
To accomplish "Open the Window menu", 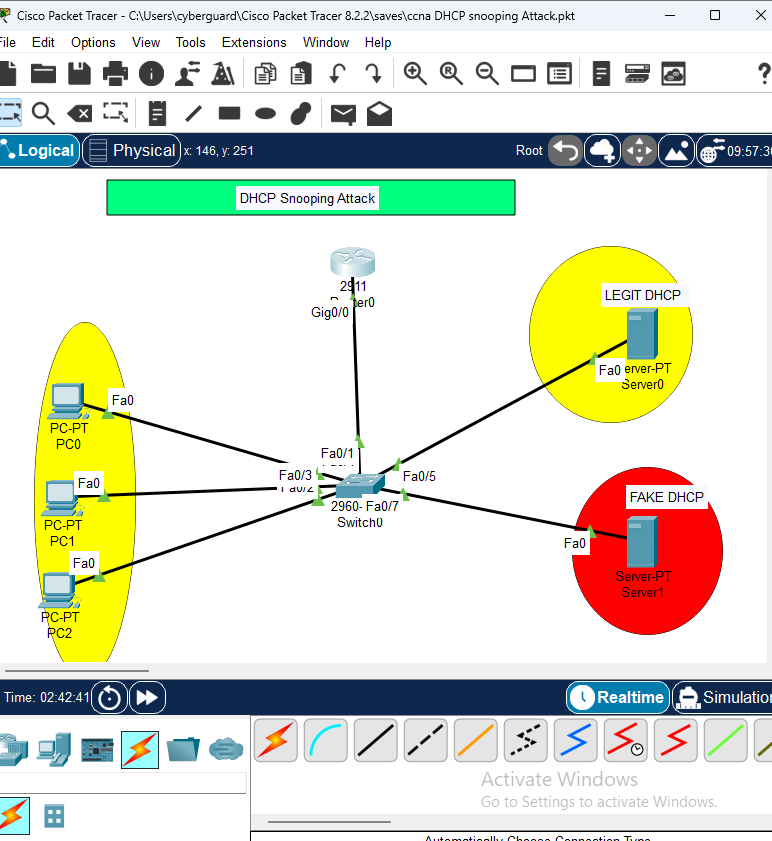I will point(326,42).
